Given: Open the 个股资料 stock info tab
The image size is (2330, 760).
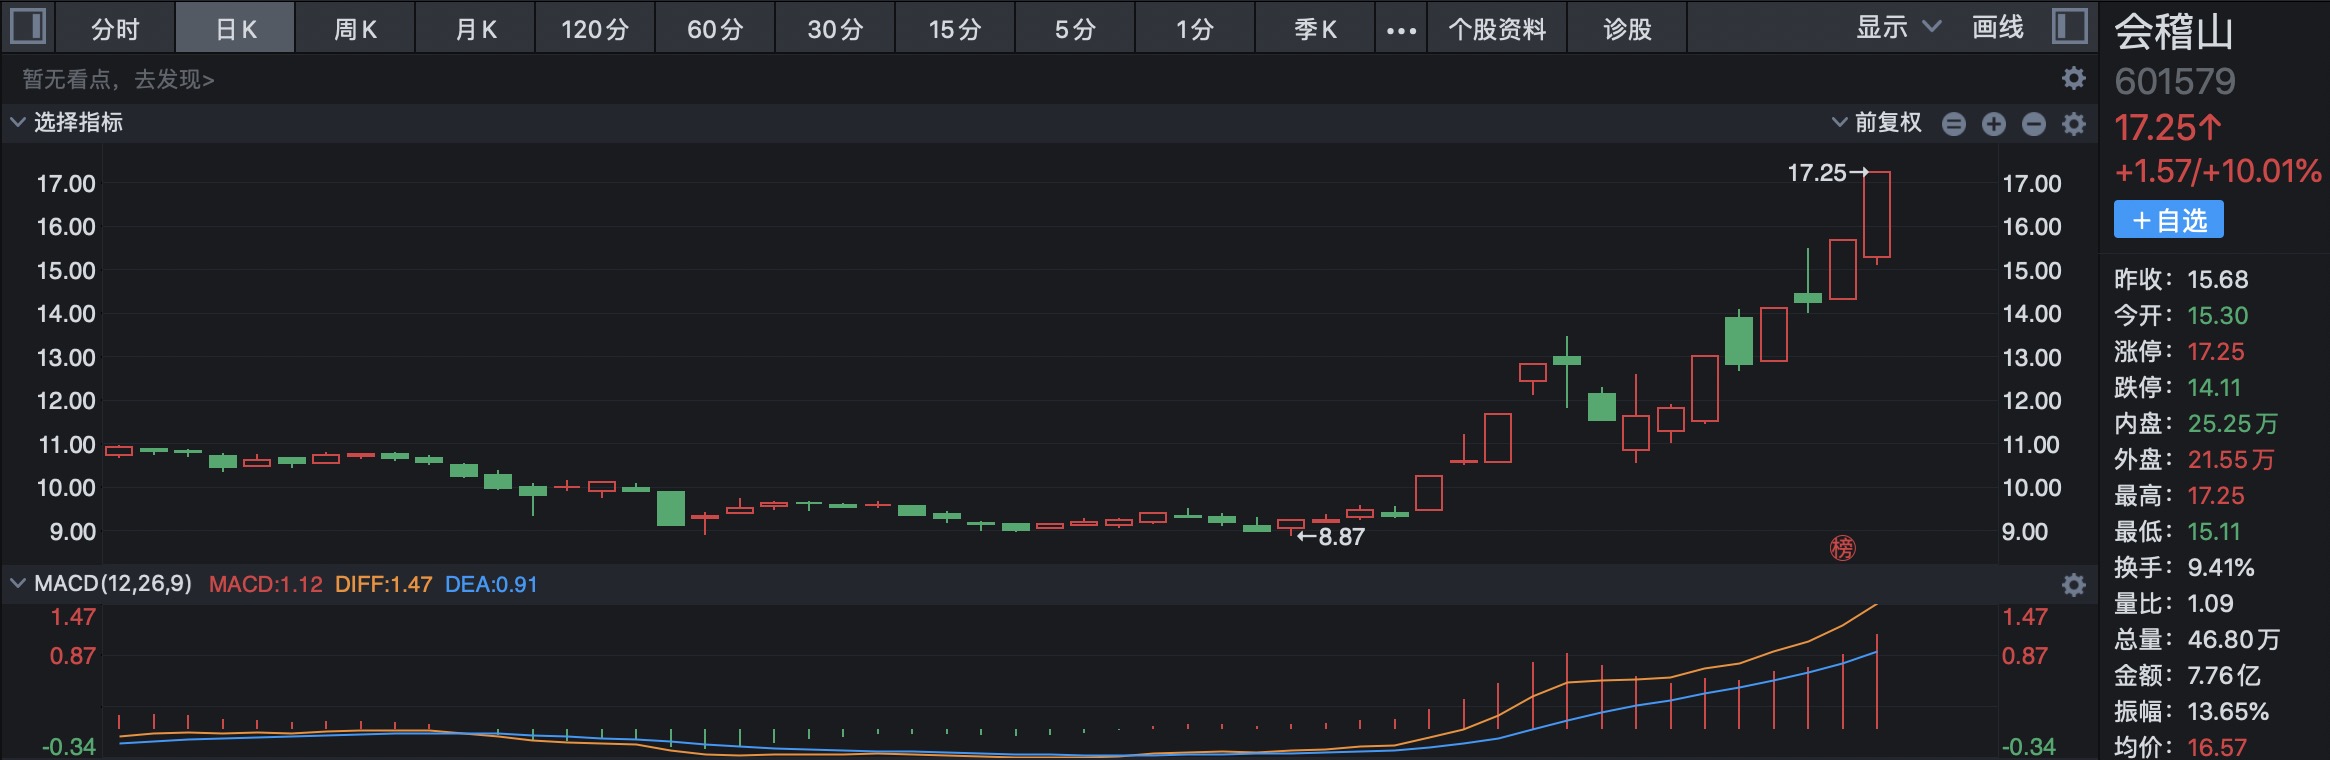Looking at the screenshot, I should (1497, 29).
